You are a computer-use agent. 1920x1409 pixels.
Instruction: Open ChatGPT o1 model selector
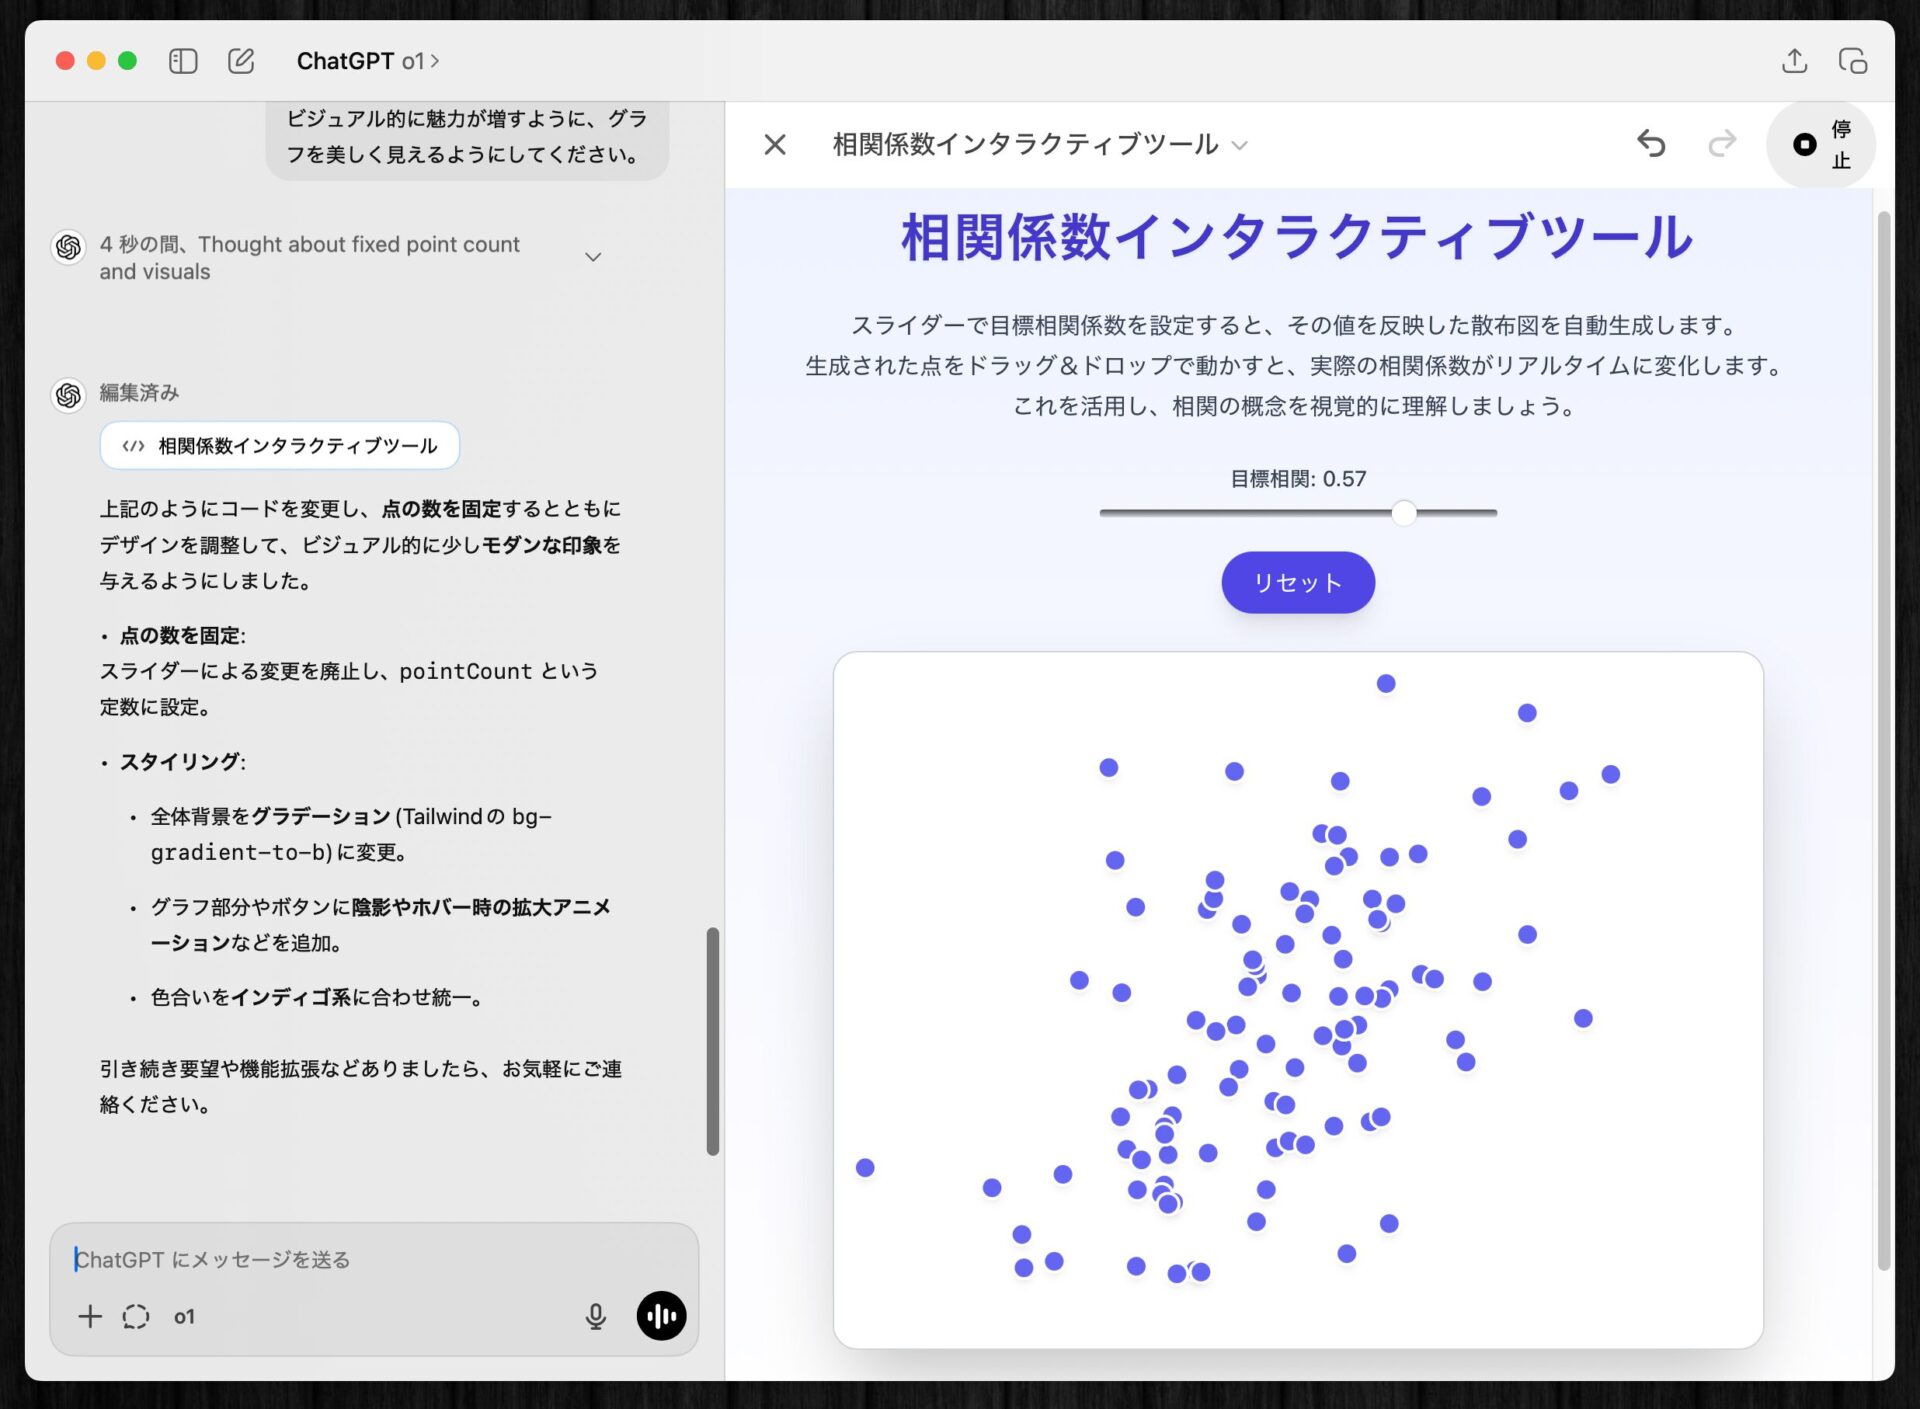(367, 61)
